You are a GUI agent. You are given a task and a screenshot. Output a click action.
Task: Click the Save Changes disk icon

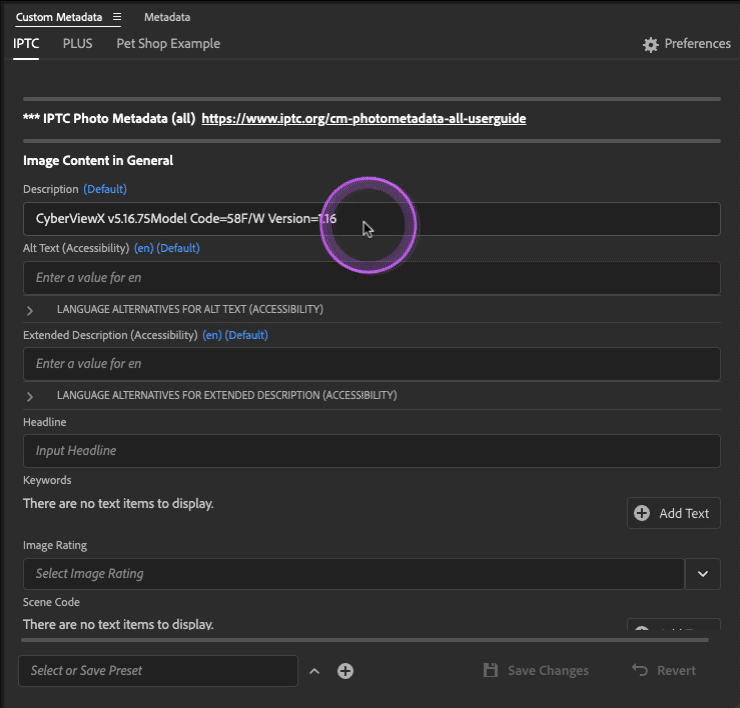click(x=490, y=671)
